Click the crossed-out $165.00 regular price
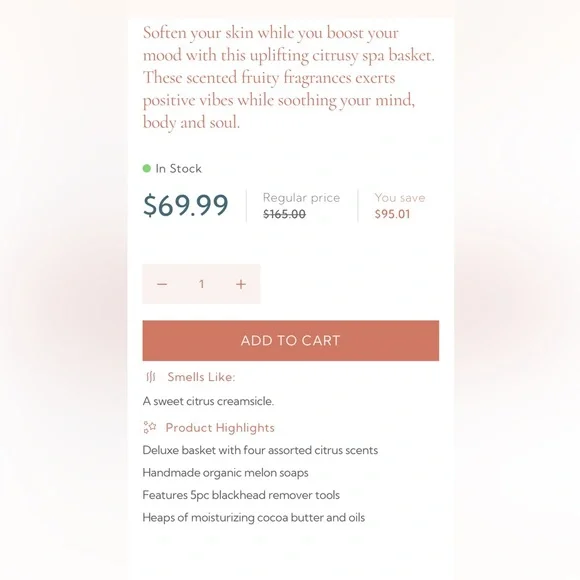This screenshot has height=580, width=580. click(284, 214)
